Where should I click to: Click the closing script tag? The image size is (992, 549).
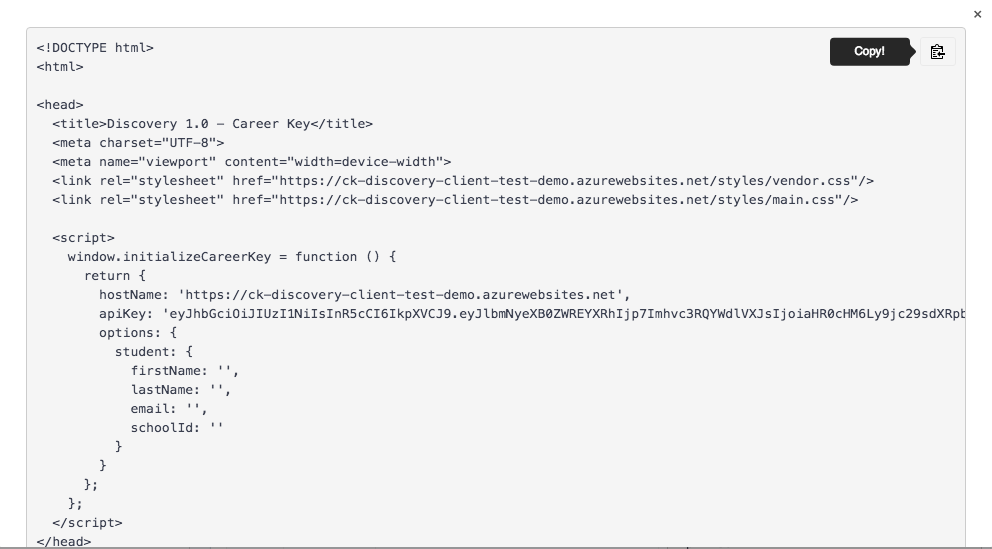(x=87, y=522)
